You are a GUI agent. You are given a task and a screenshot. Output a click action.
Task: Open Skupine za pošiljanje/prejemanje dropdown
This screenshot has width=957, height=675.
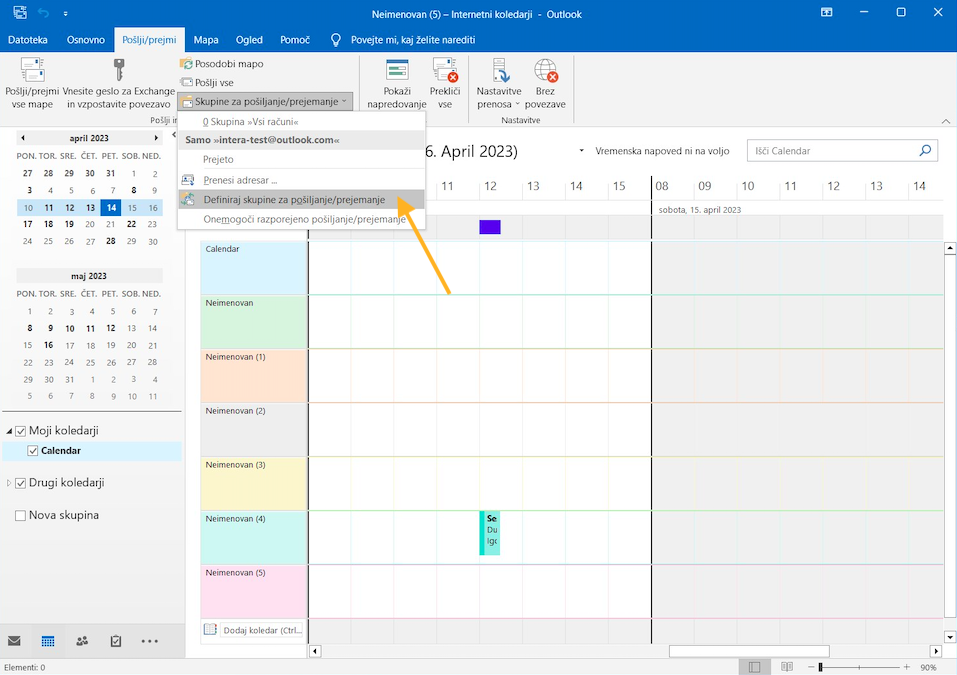265,101
